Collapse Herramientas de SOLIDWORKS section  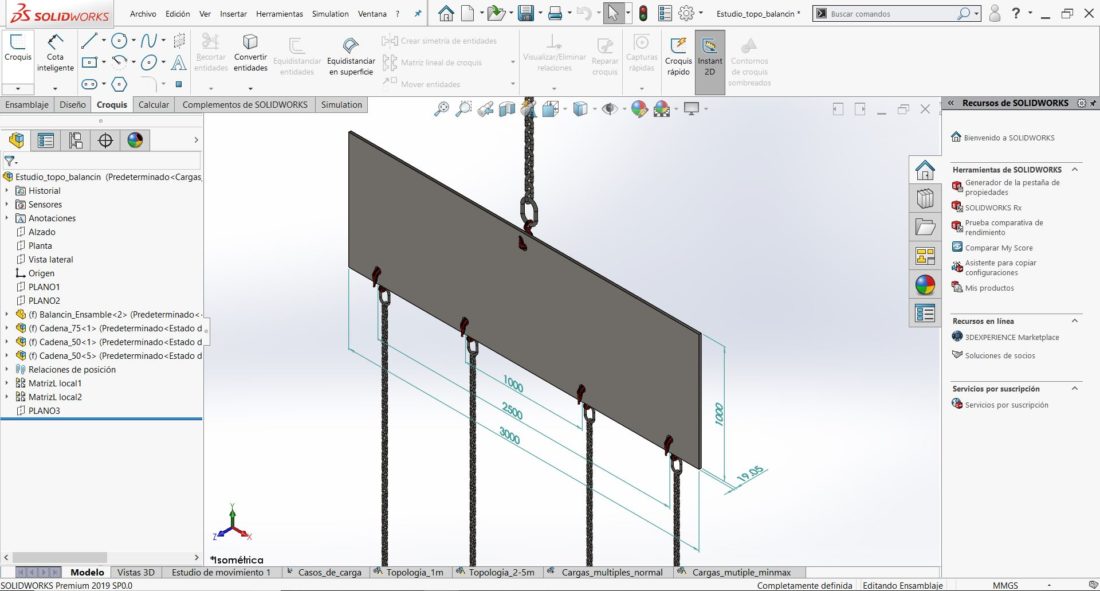(x=1075, y=169)
